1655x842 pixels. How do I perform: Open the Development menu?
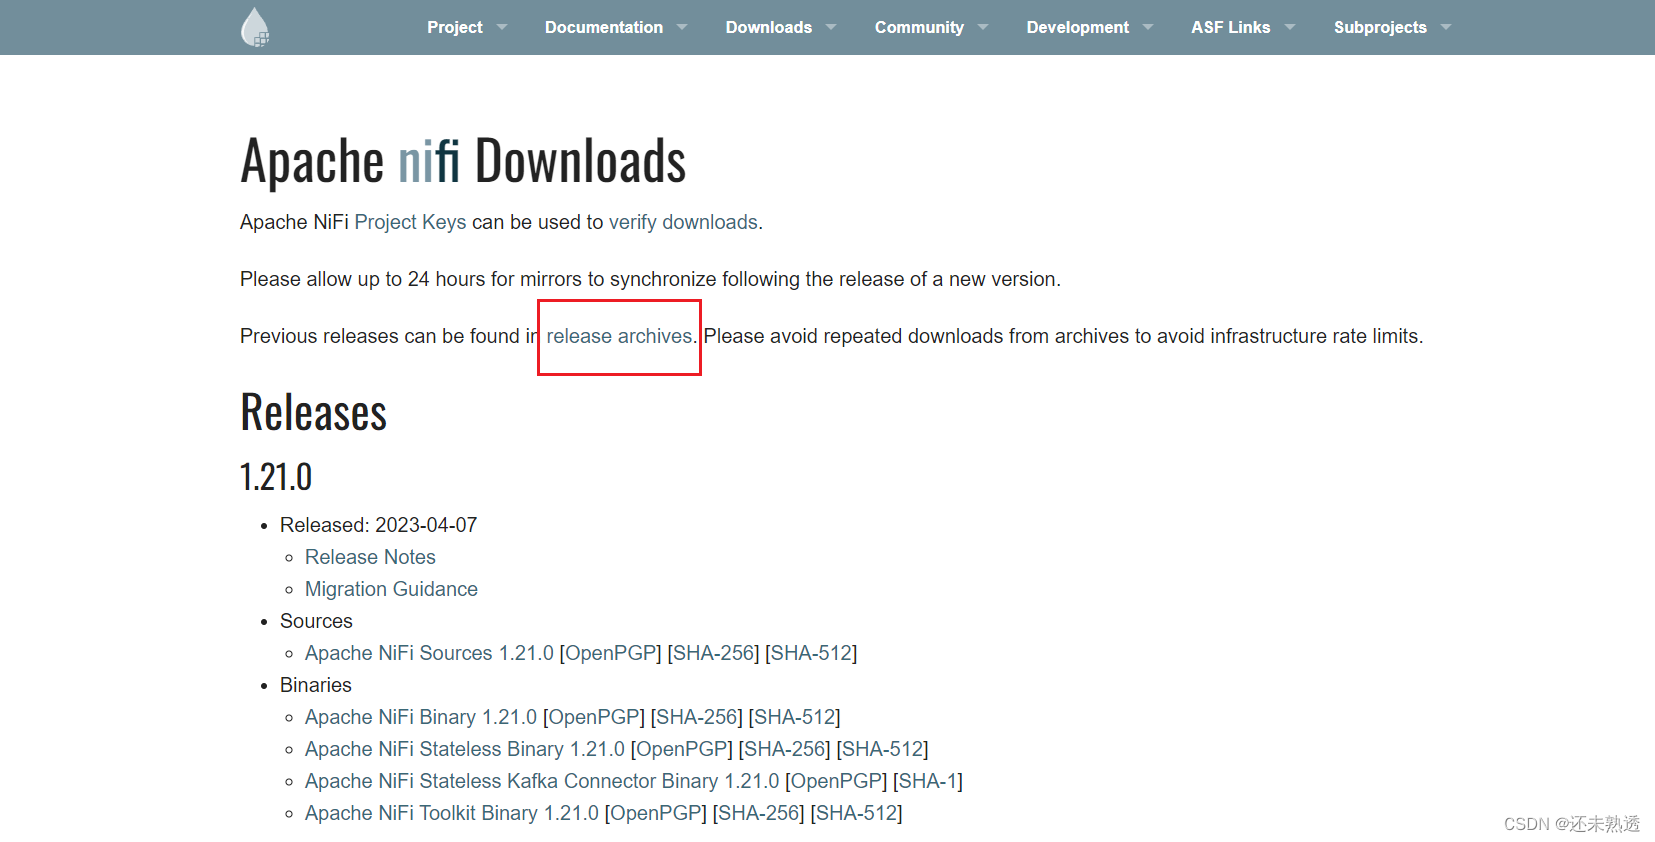tap(1078, 27)
